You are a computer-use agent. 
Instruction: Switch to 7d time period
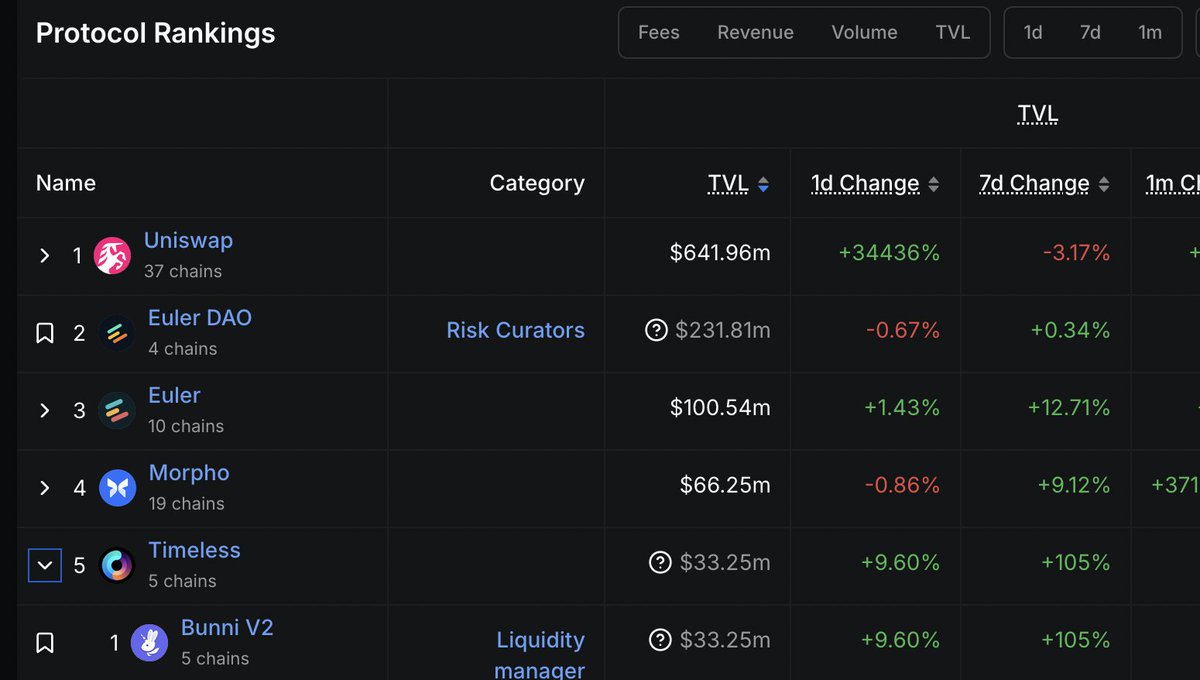[x=1090, y=32]
